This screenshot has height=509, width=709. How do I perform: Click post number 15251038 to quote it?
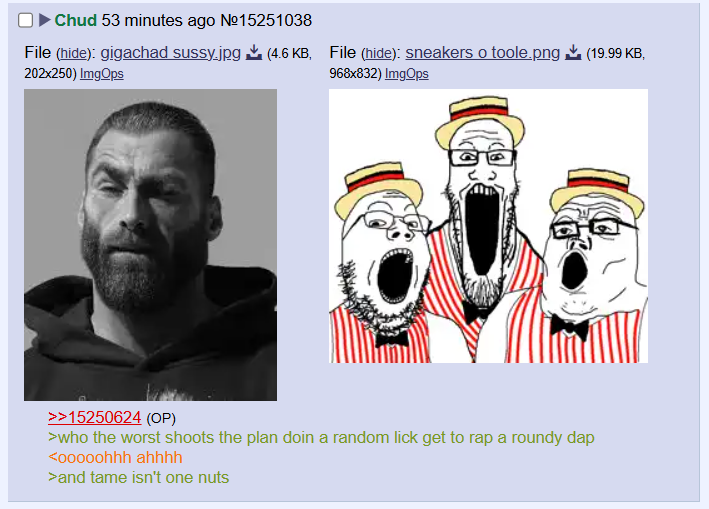[x=275, y=20]
